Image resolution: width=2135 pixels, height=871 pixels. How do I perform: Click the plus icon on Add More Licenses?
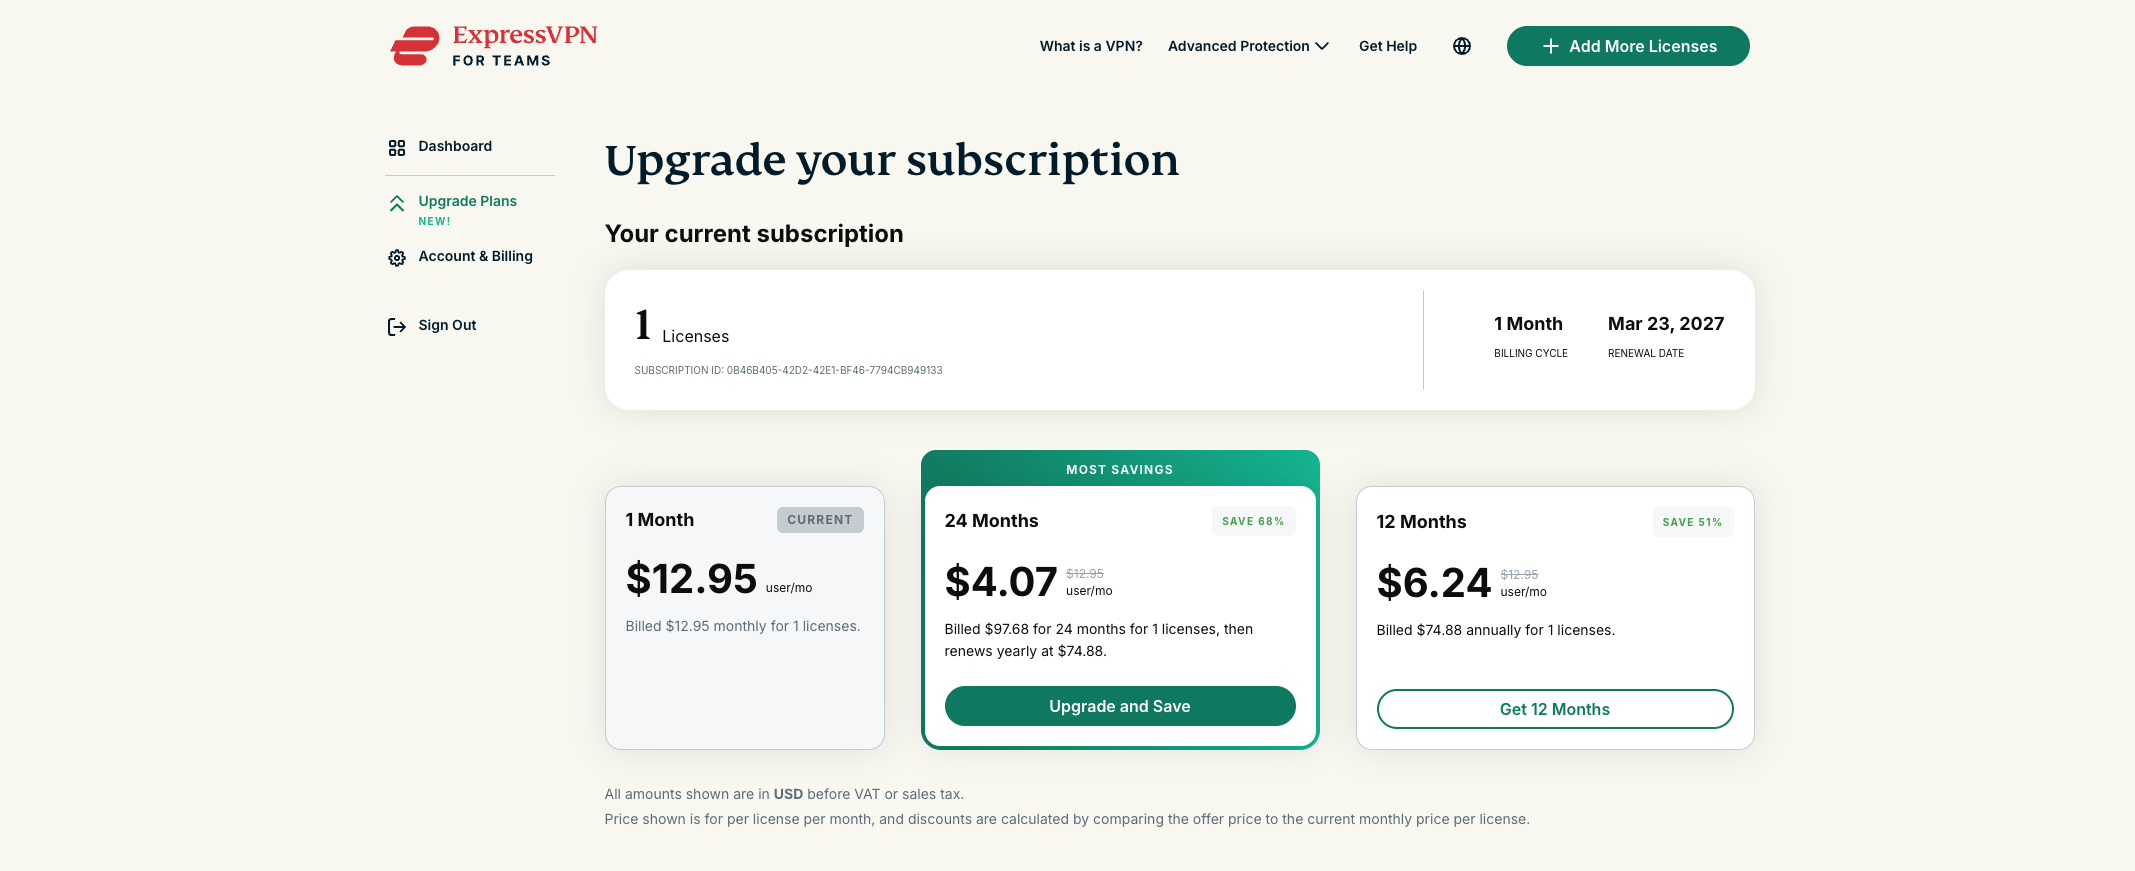click(1551, 46)
